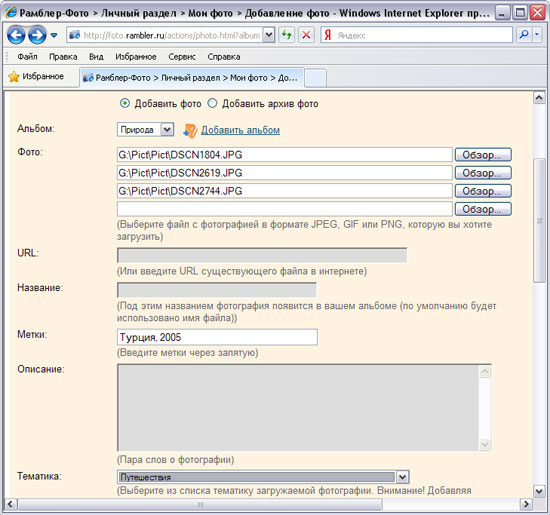550x515 pixels.
Task: Open the Вид menu
Action: 96,57
